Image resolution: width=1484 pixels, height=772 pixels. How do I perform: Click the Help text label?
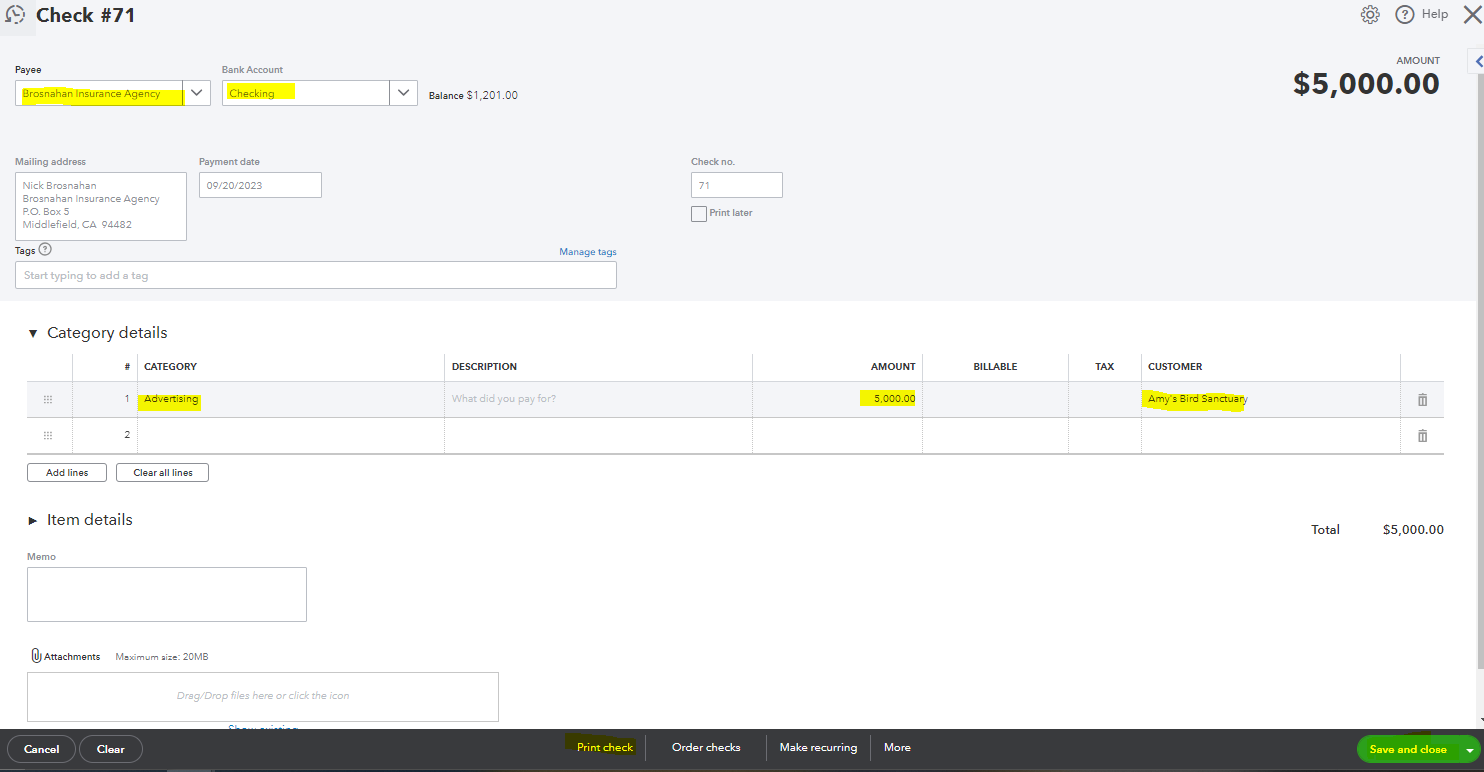[1435, 14]
